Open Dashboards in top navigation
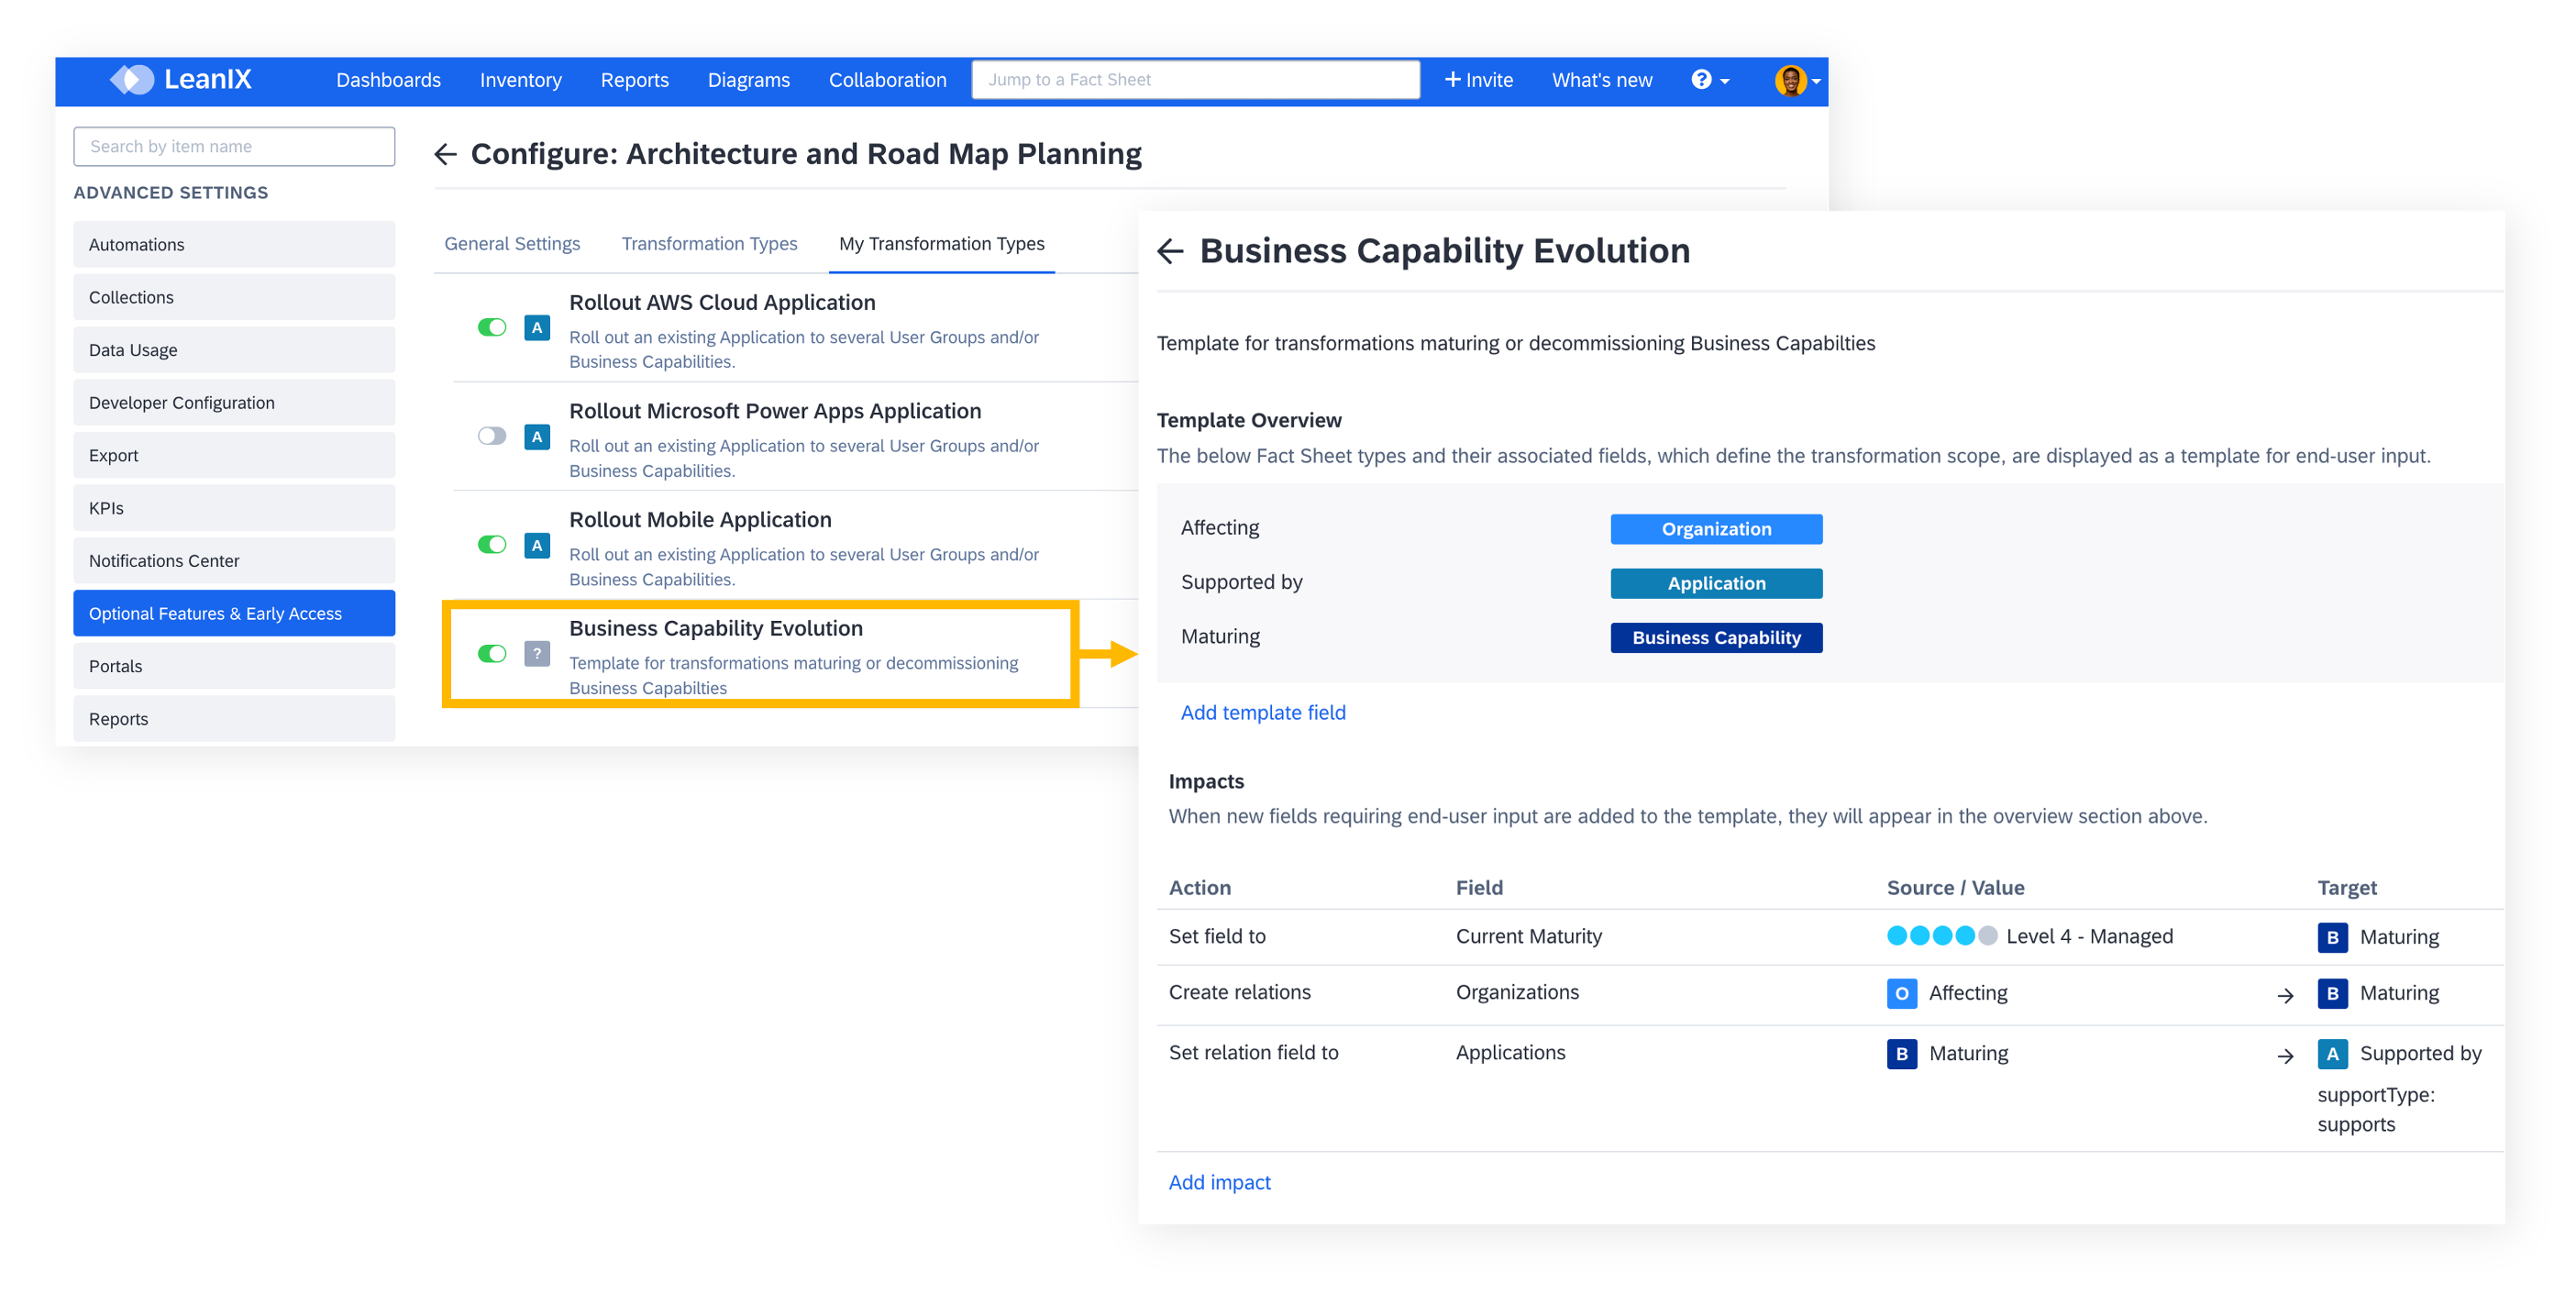This screenshot has height=1294, width=2576. [388, 80]
